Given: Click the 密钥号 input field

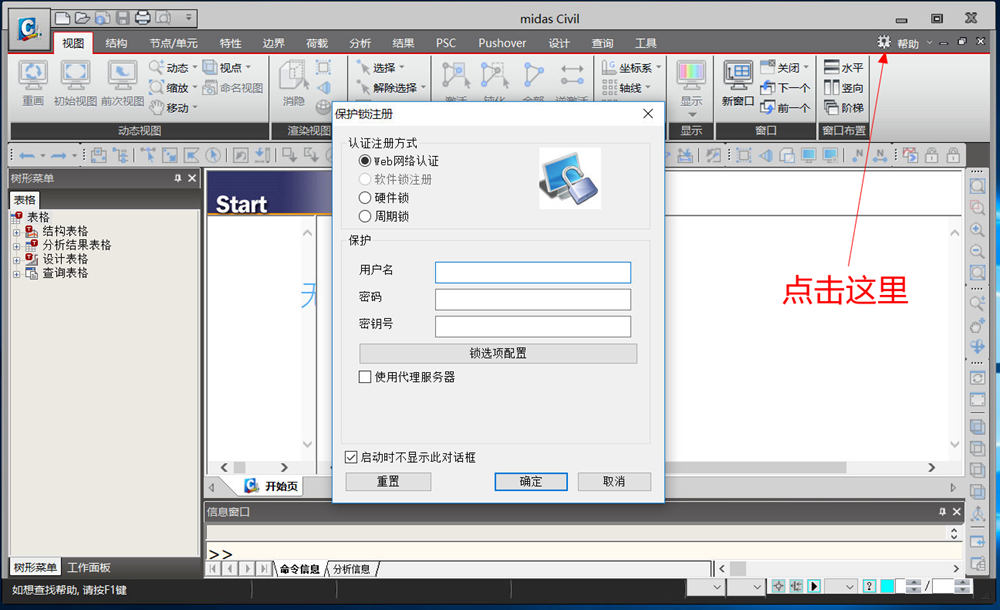Looking at the screenshot, I should (533, 326).
